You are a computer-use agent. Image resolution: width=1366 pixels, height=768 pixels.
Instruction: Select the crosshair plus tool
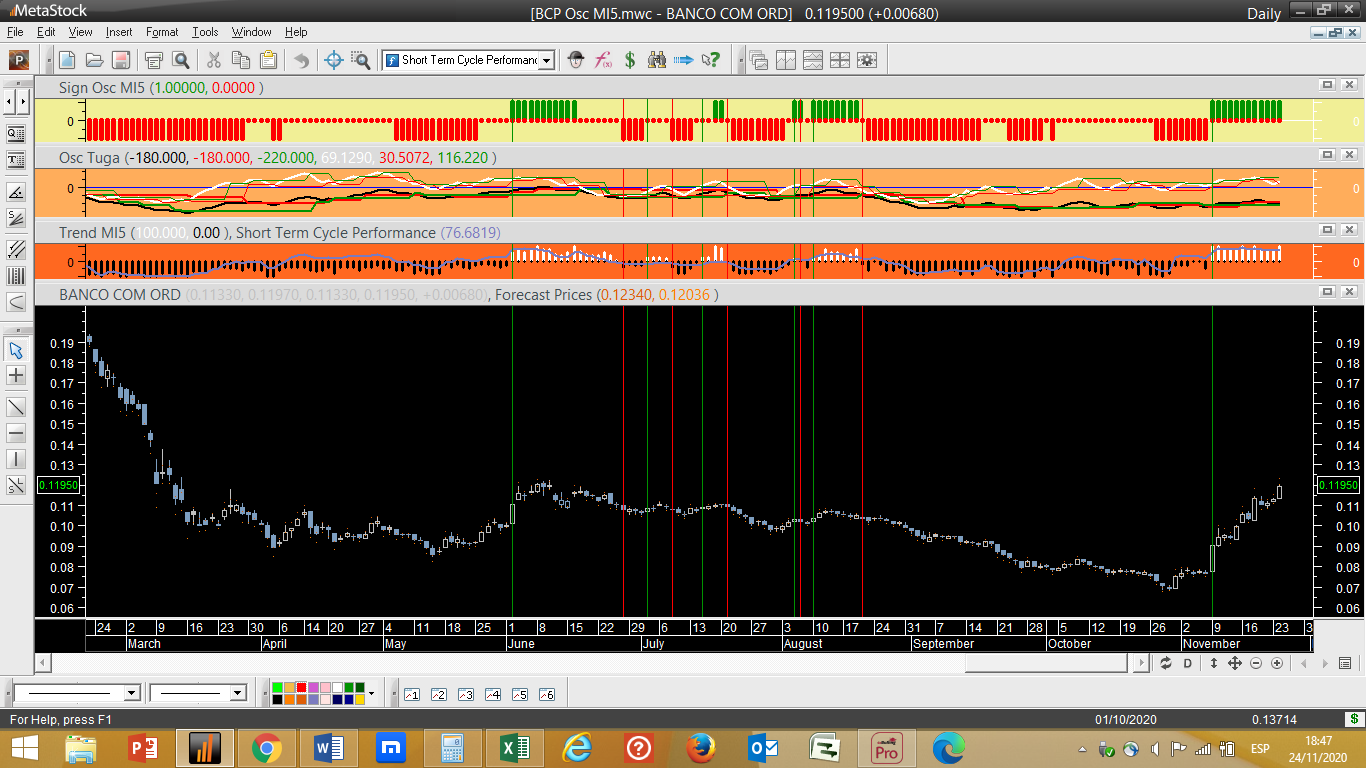[x=16, y=376]
